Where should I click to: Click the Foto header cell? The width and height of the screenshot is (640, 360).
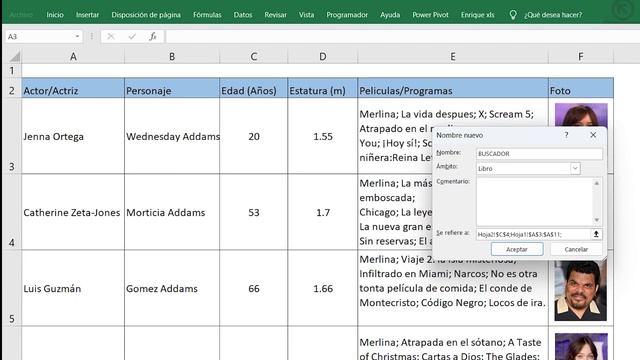pos(580,88)
